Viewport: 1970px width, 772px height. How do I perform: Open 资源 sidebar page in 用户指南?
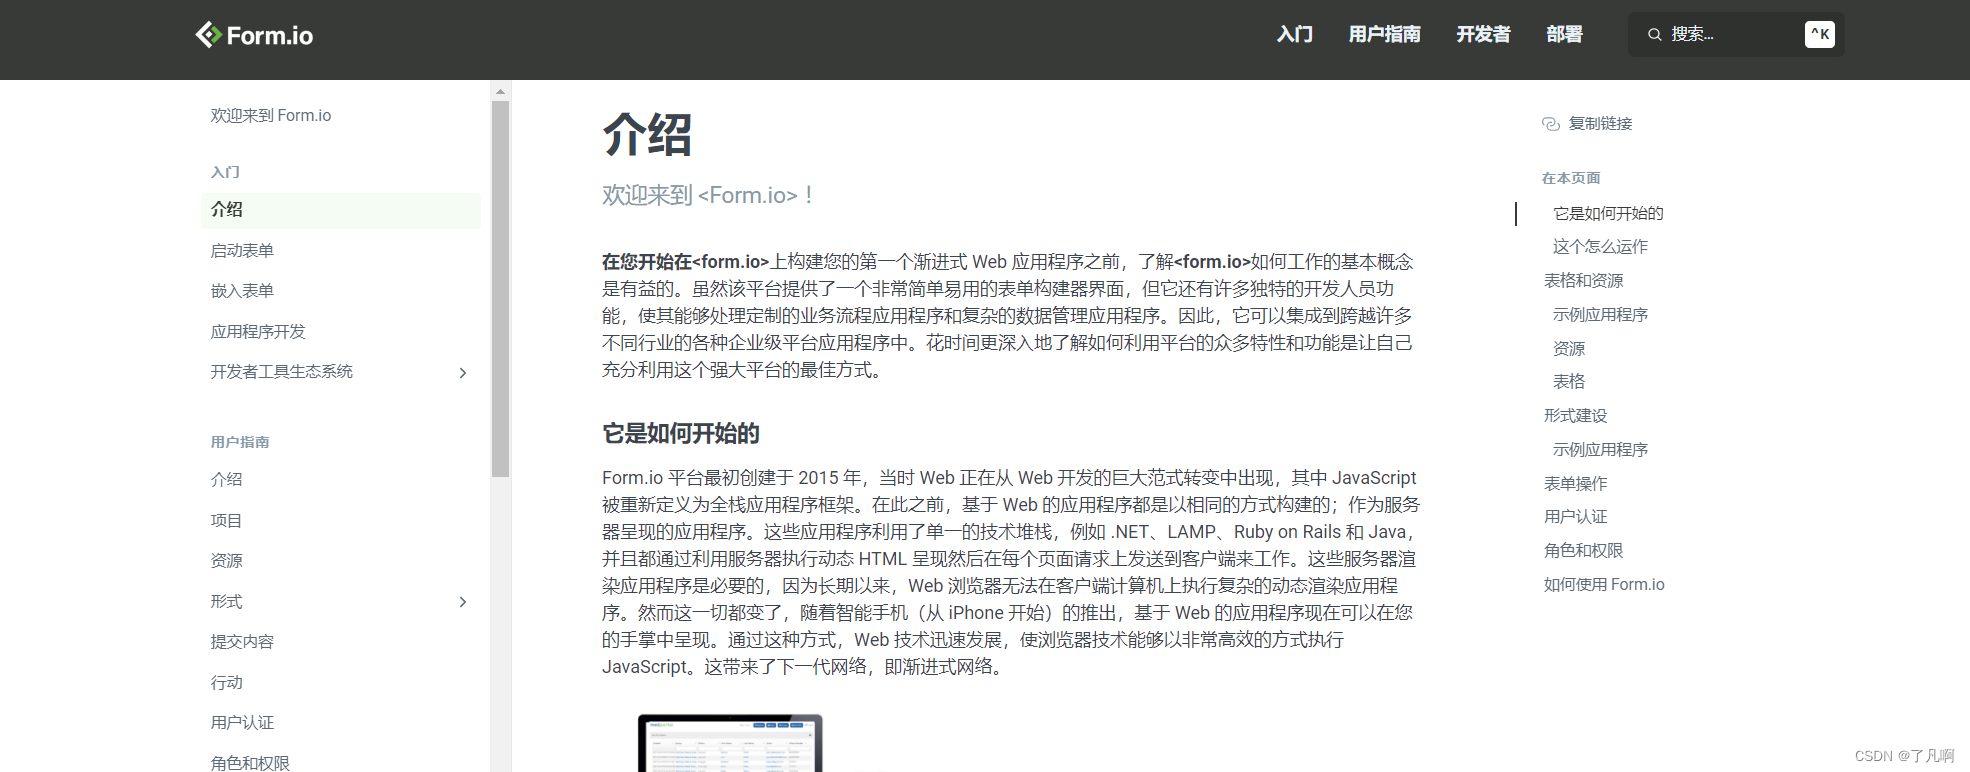[227, 561]
